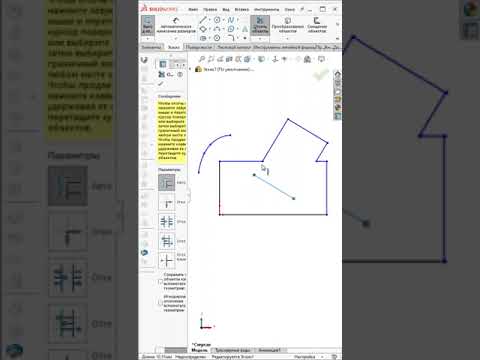Open the File menu
Viewport: 480px width, 360px height.
[x=193, y=9]
